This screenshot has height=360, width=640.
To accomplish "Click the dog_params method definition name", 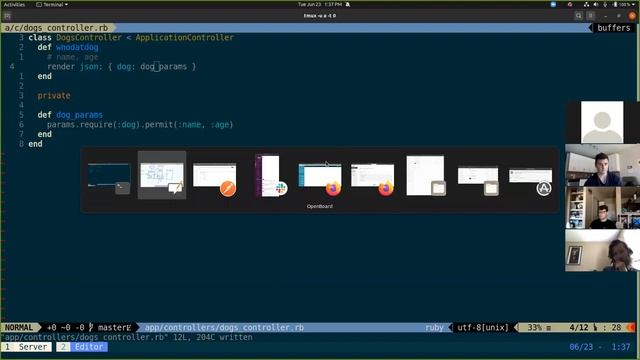I will (79, 115).
